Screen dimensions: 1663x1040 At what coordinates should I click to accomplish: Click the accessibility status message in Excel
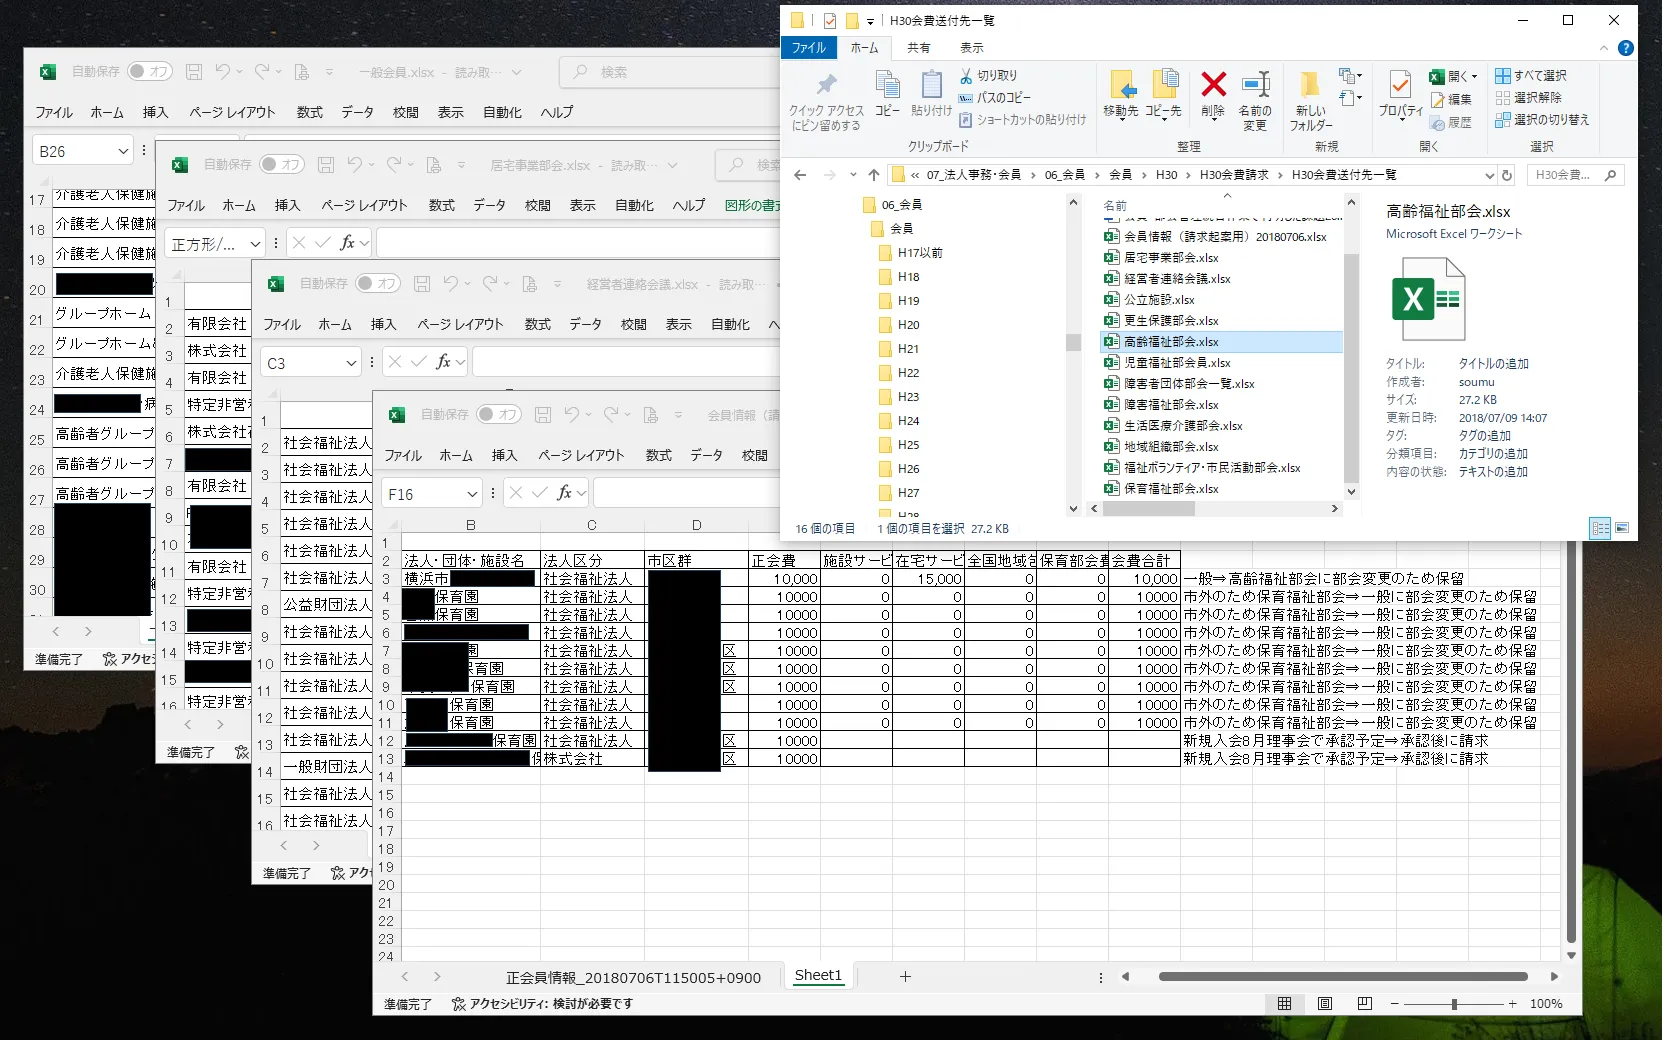click(x=542, y=1004)
